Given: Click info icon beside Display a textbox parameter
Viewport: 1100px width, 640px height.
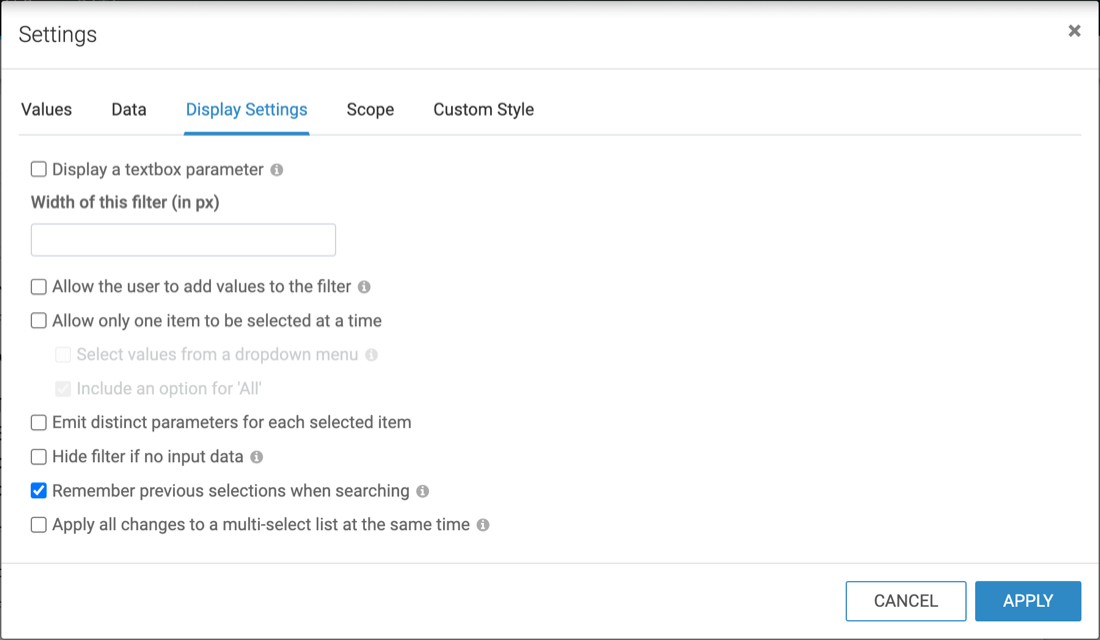Looking at the screenshot, I should click(x=277, y=170).
